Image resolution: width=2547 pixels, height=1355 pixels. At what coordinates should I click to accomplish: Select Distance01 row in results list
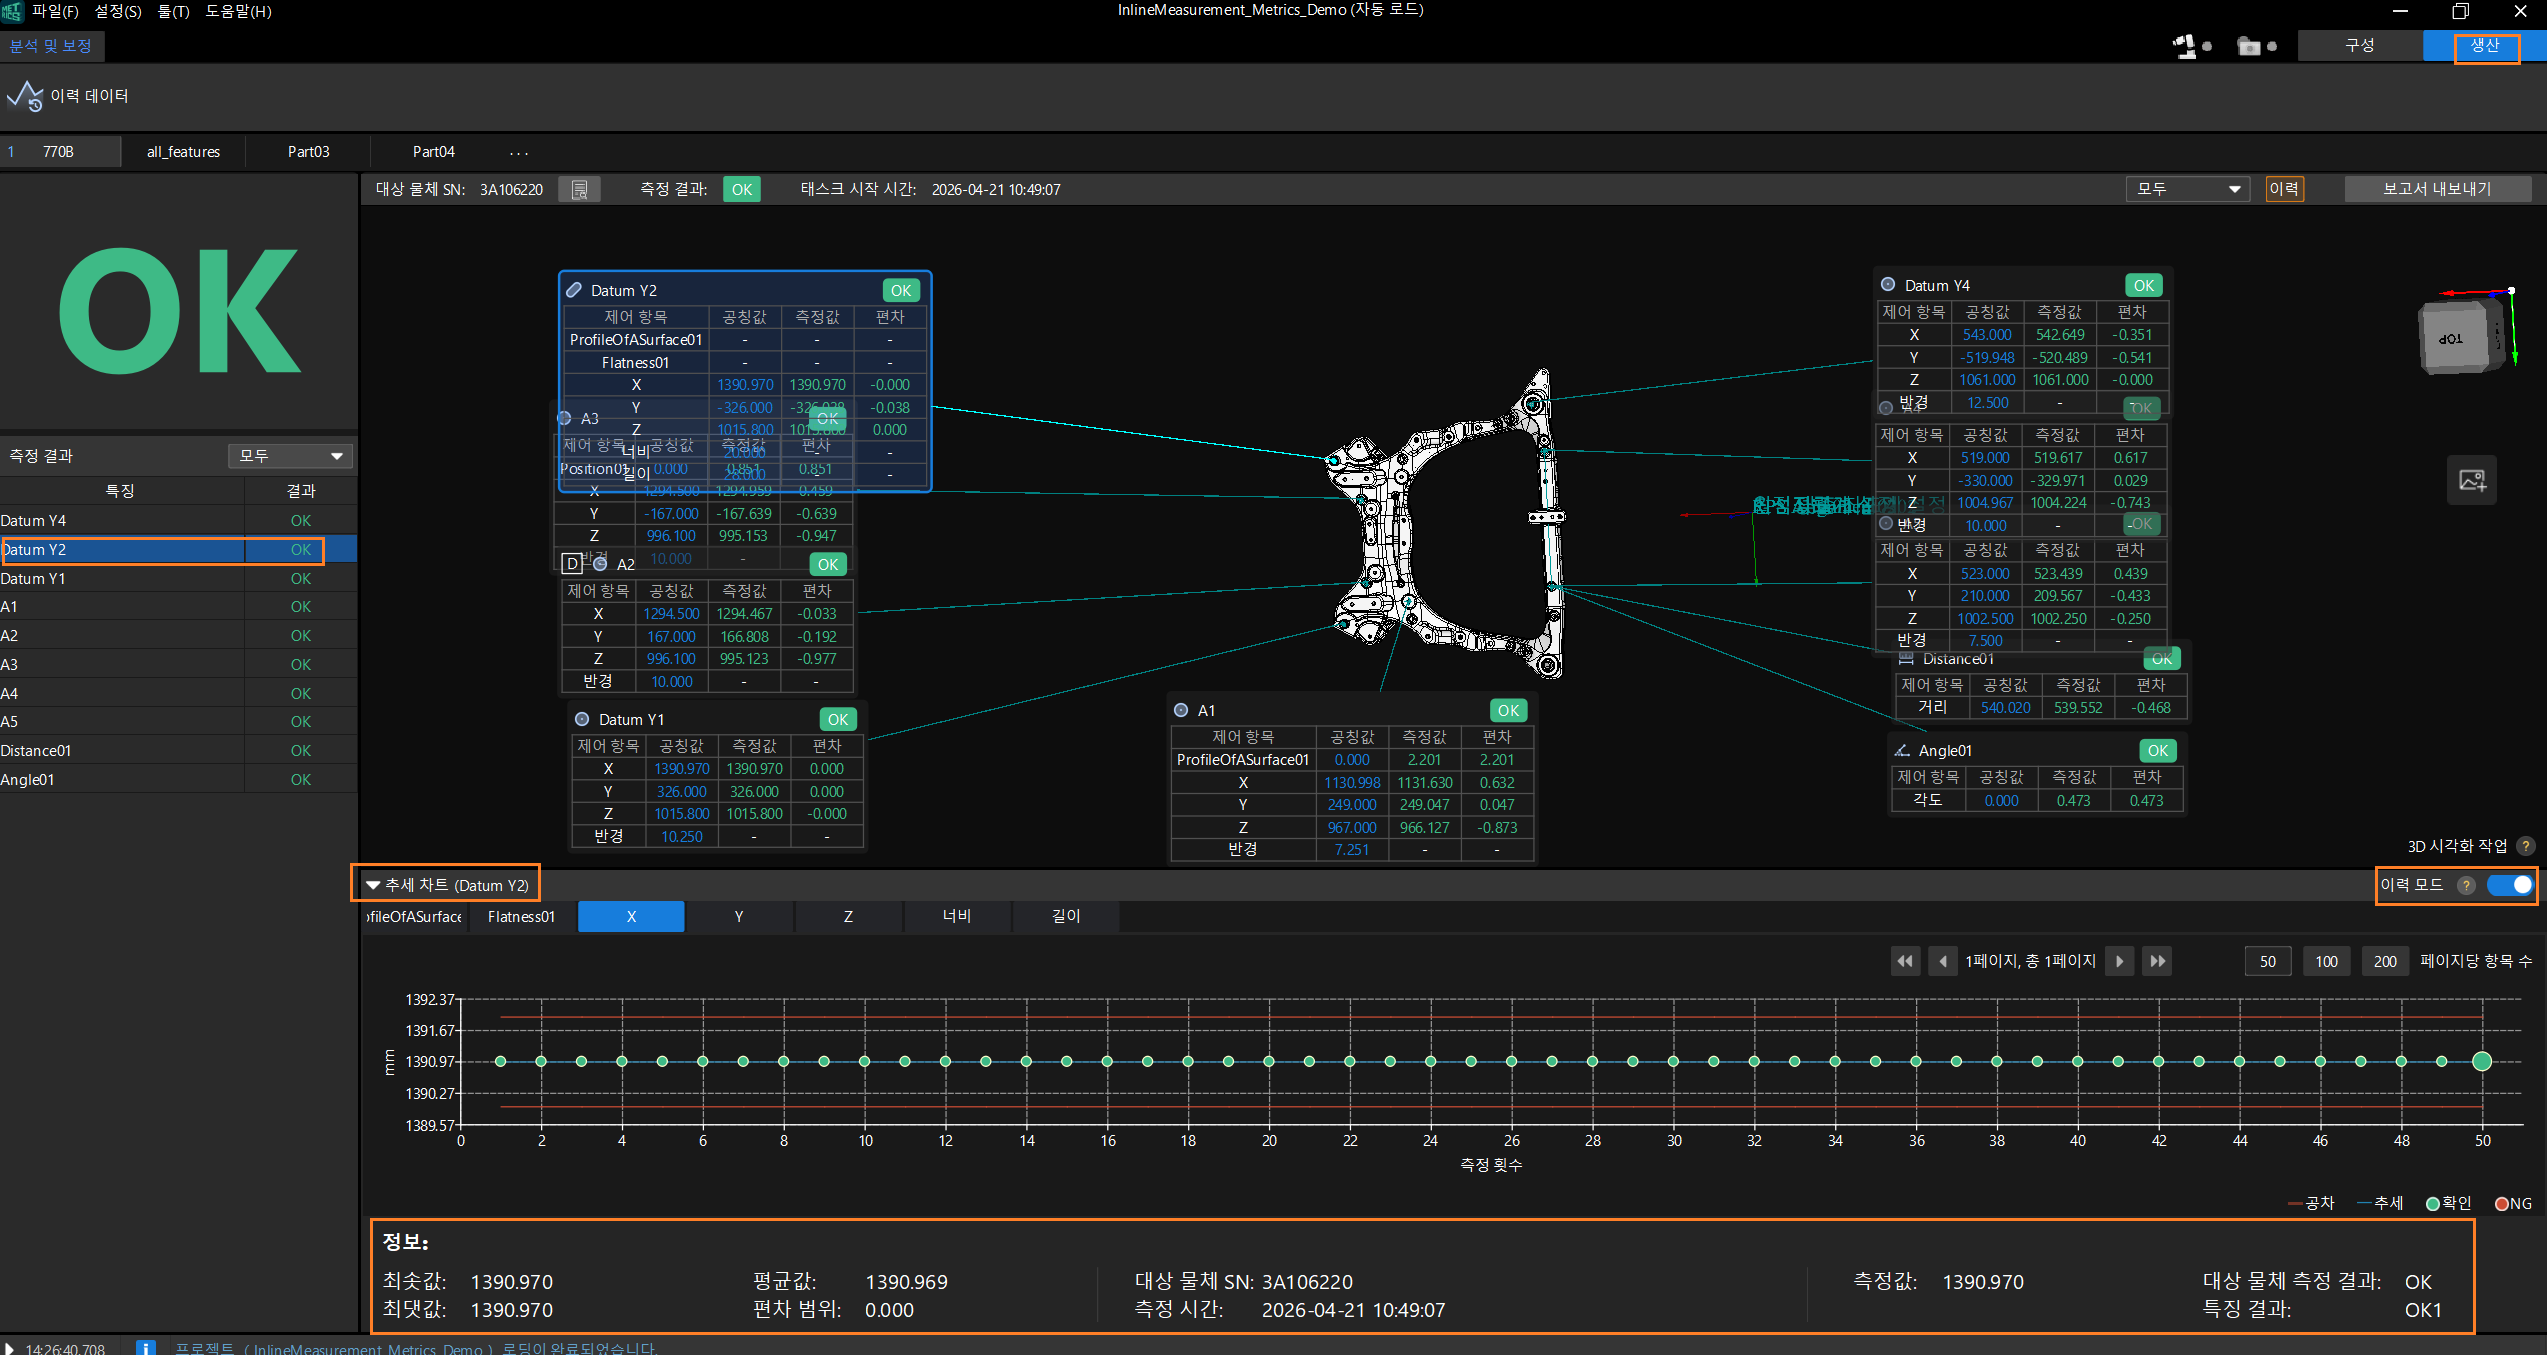(178, 751)
